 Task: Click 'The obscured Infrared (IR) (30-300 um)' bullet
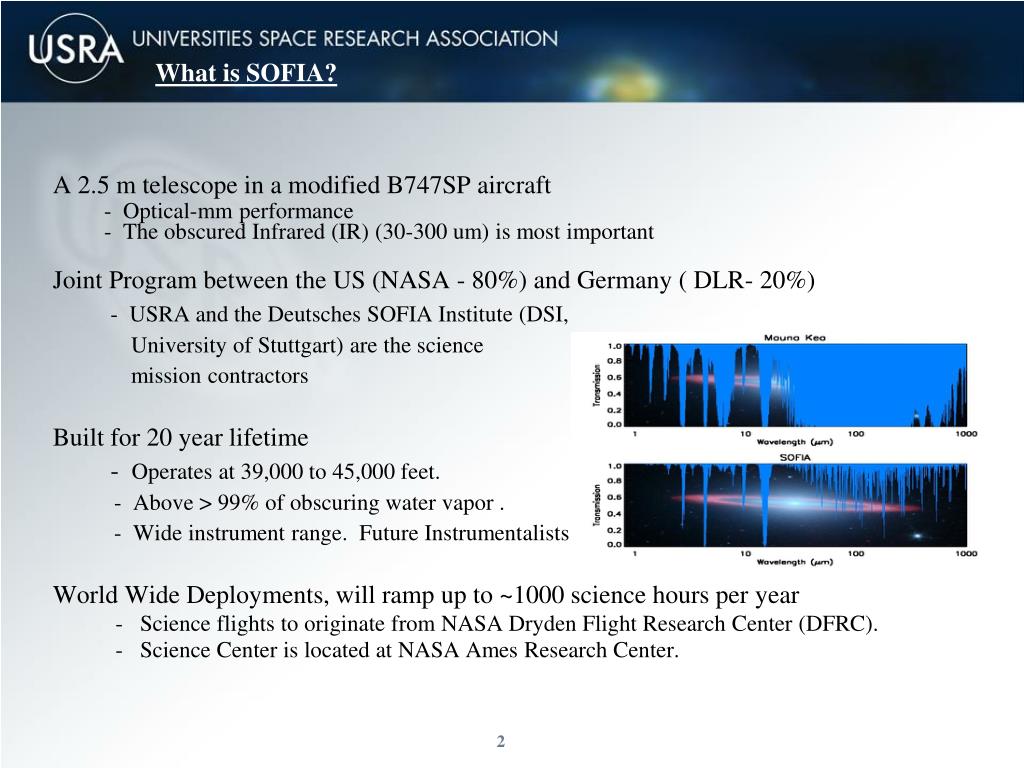[x=389, y=232]
